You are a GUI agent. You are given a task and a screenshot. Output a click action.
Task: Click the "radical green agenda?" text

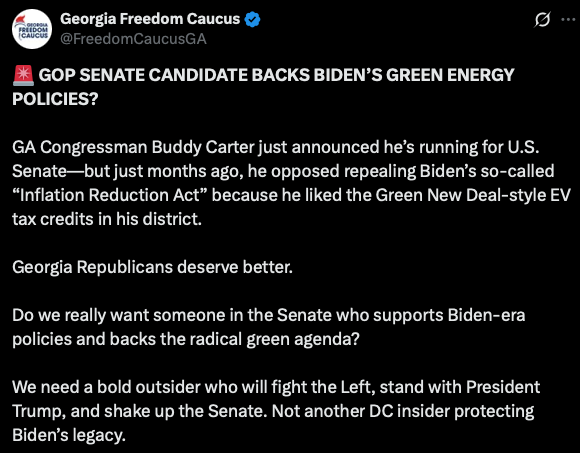tap(274, 339)
